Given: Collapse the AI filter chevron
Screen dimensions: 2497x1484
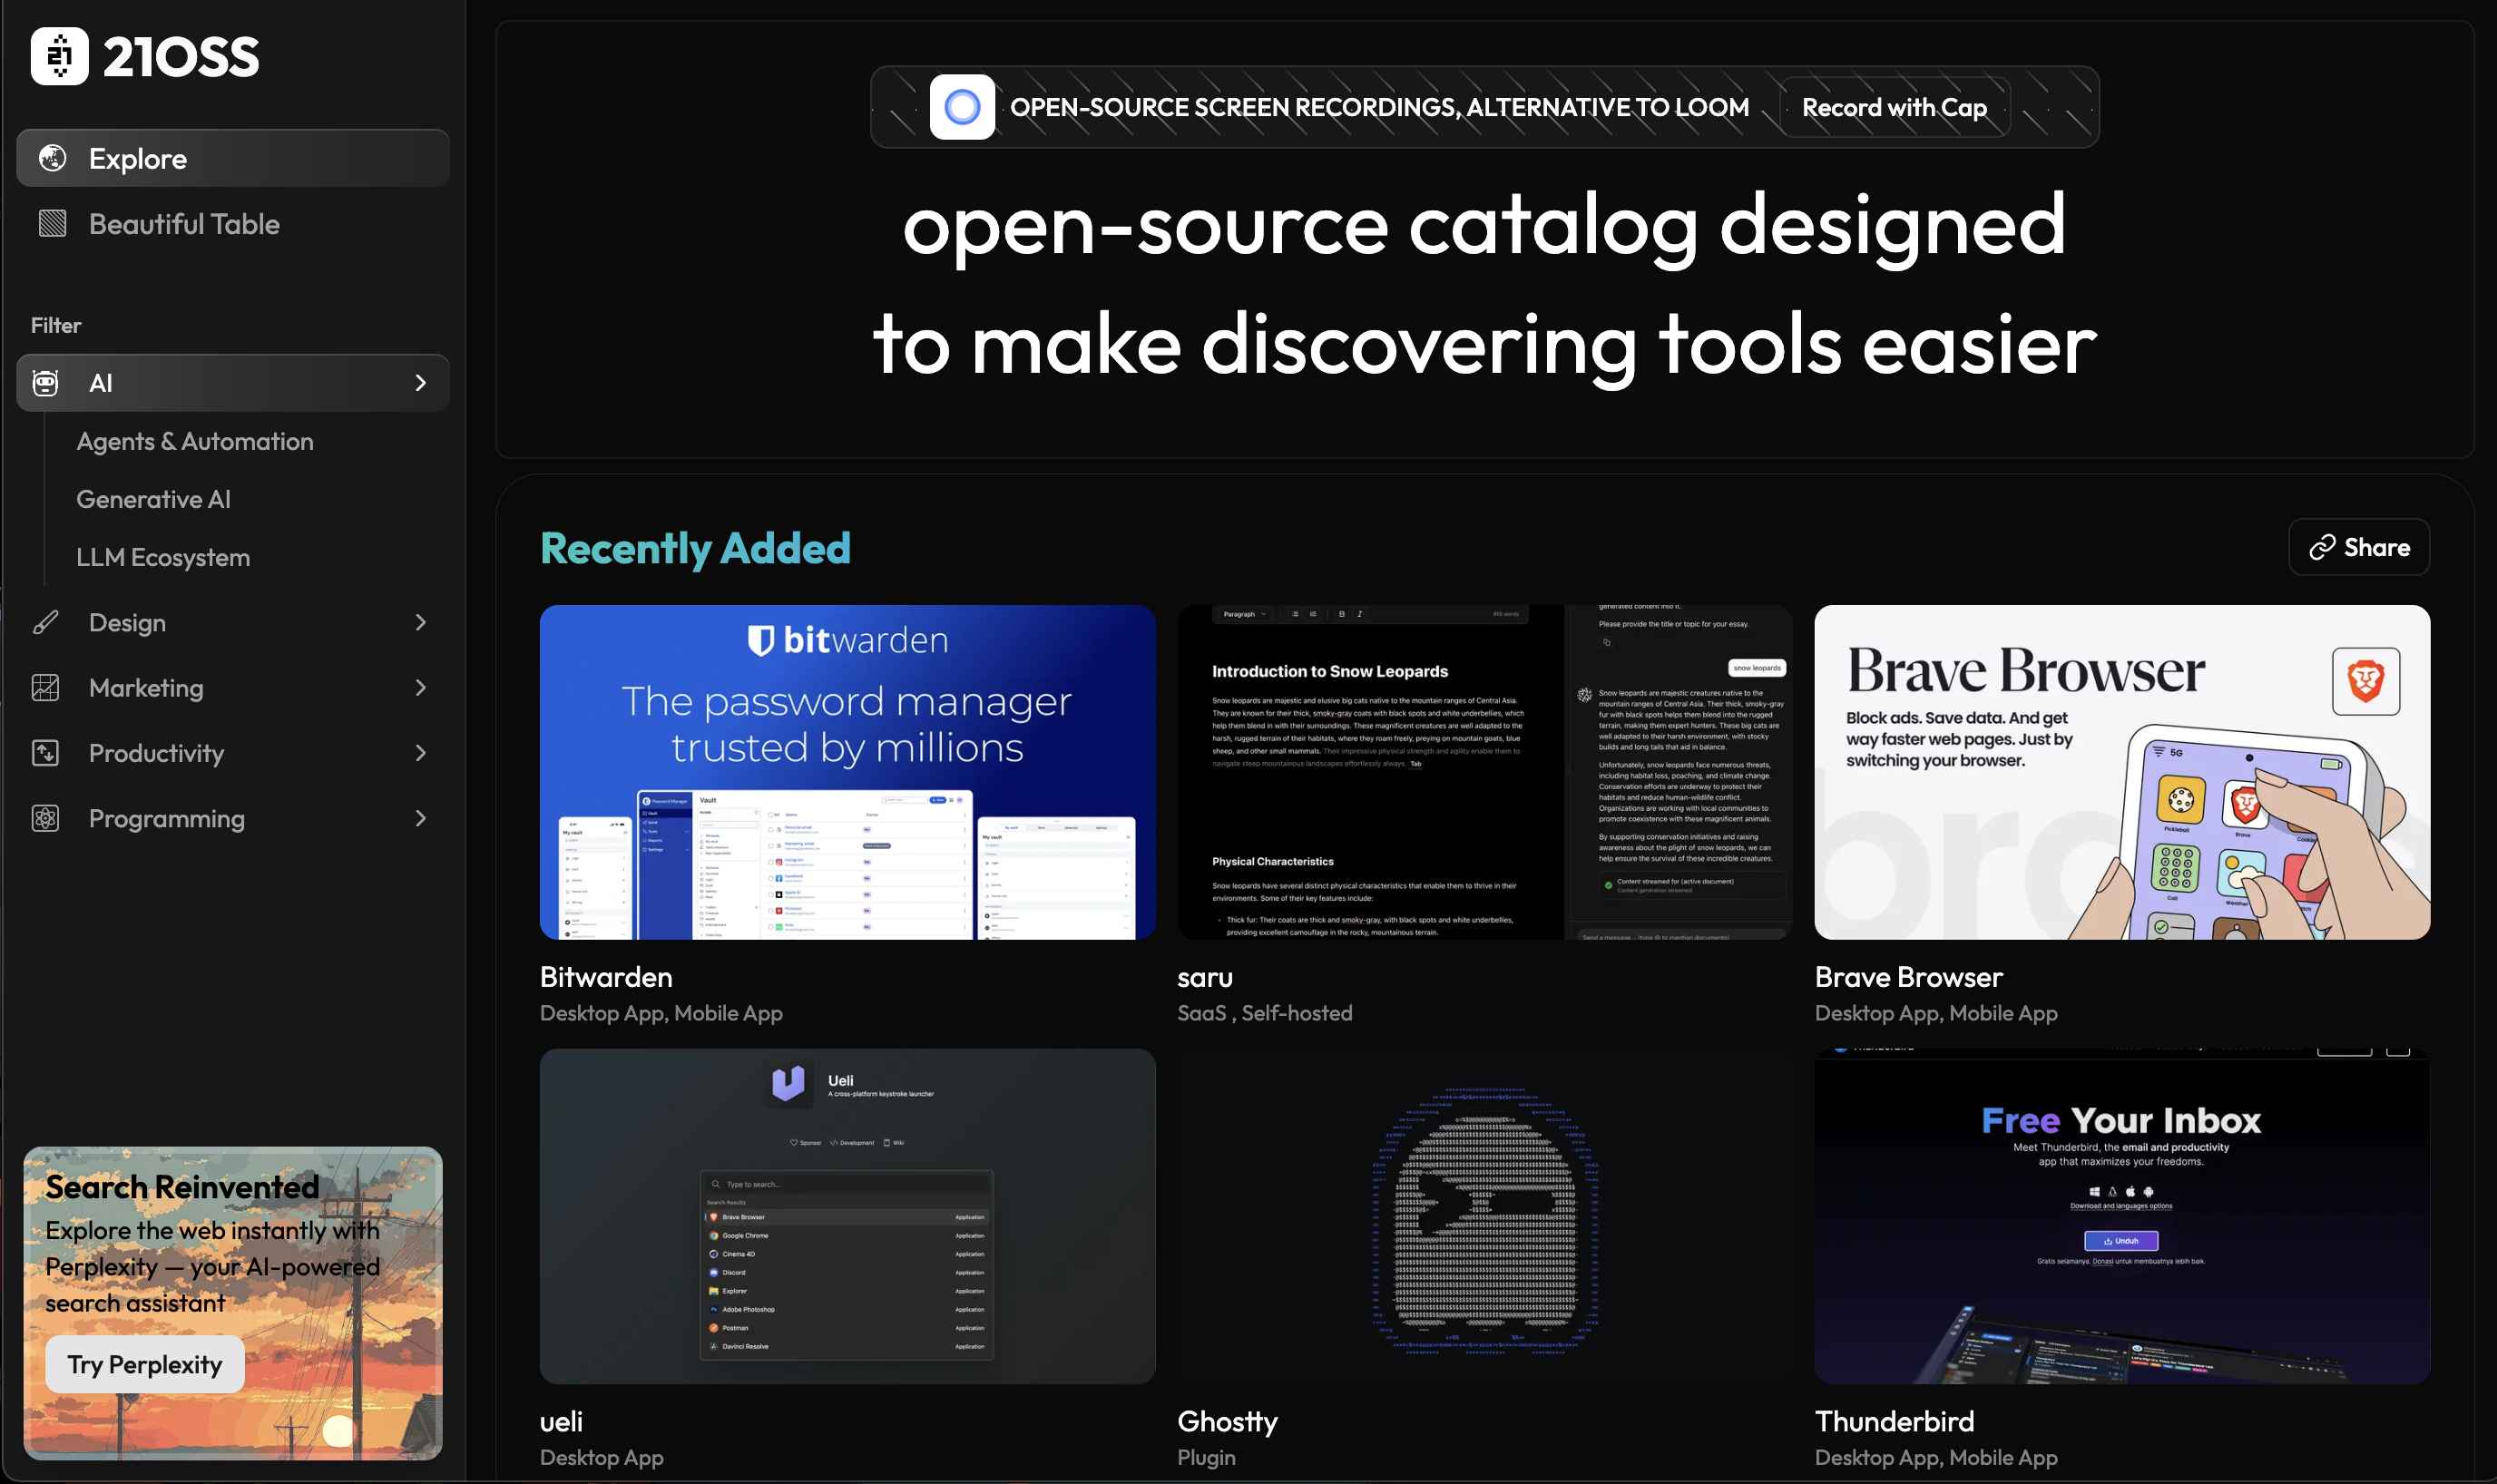Looking at the screenshot, I should tap(420, 383).
